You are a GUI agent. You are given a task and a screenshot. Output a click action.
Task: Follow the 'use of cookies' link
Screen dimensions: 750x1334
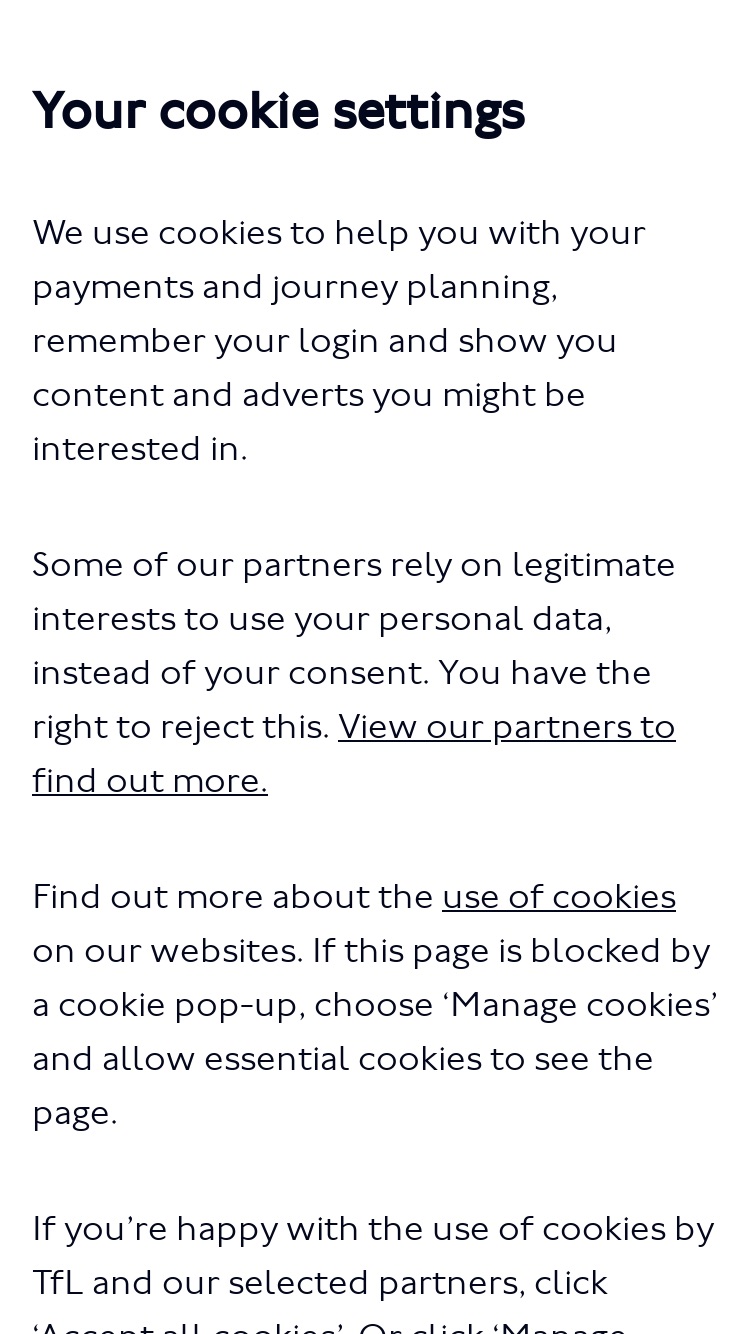[x=559, y=896]
